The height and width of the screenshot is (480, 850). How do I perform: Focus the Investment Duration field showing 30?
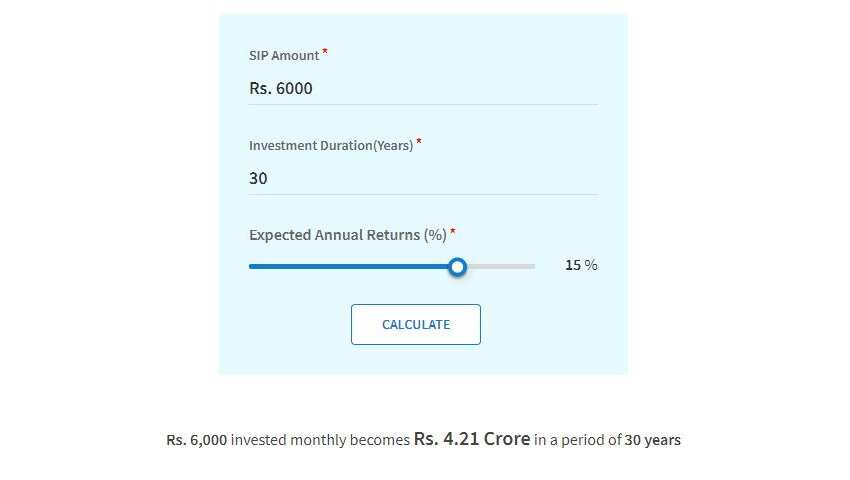click(423, 178)
